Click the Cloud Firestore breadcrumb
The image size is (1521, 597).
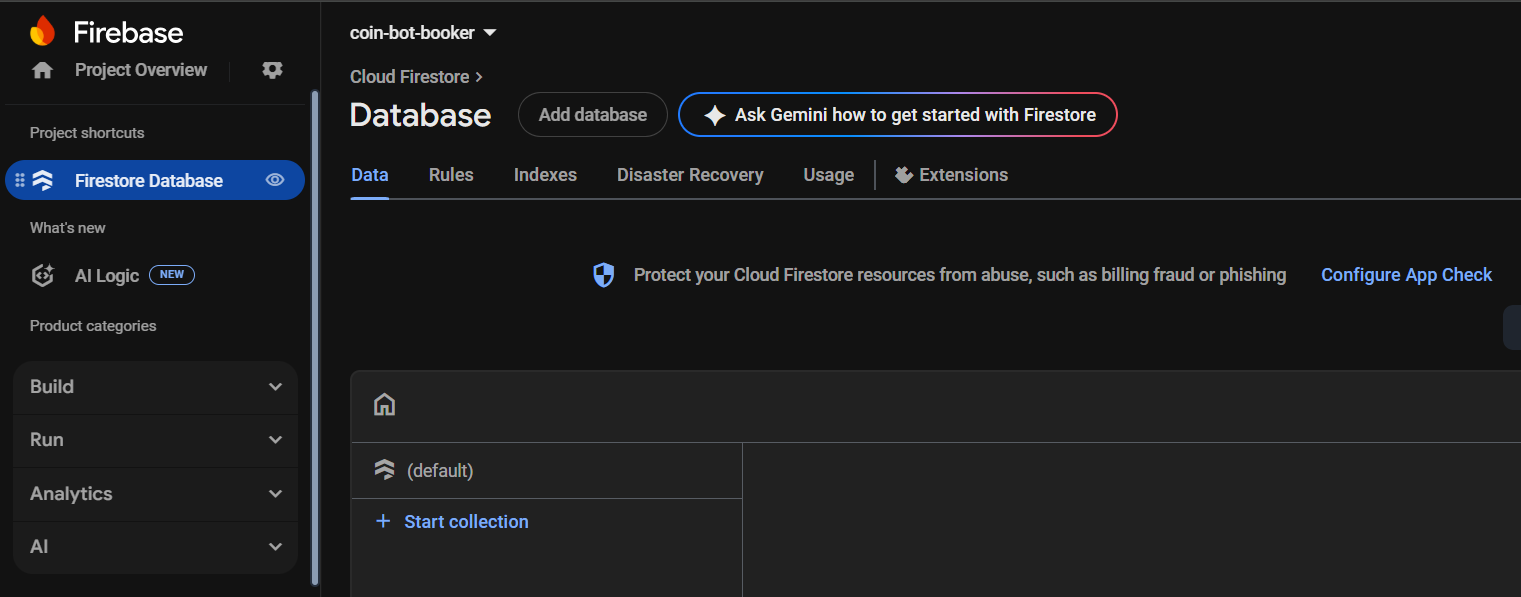409,77
